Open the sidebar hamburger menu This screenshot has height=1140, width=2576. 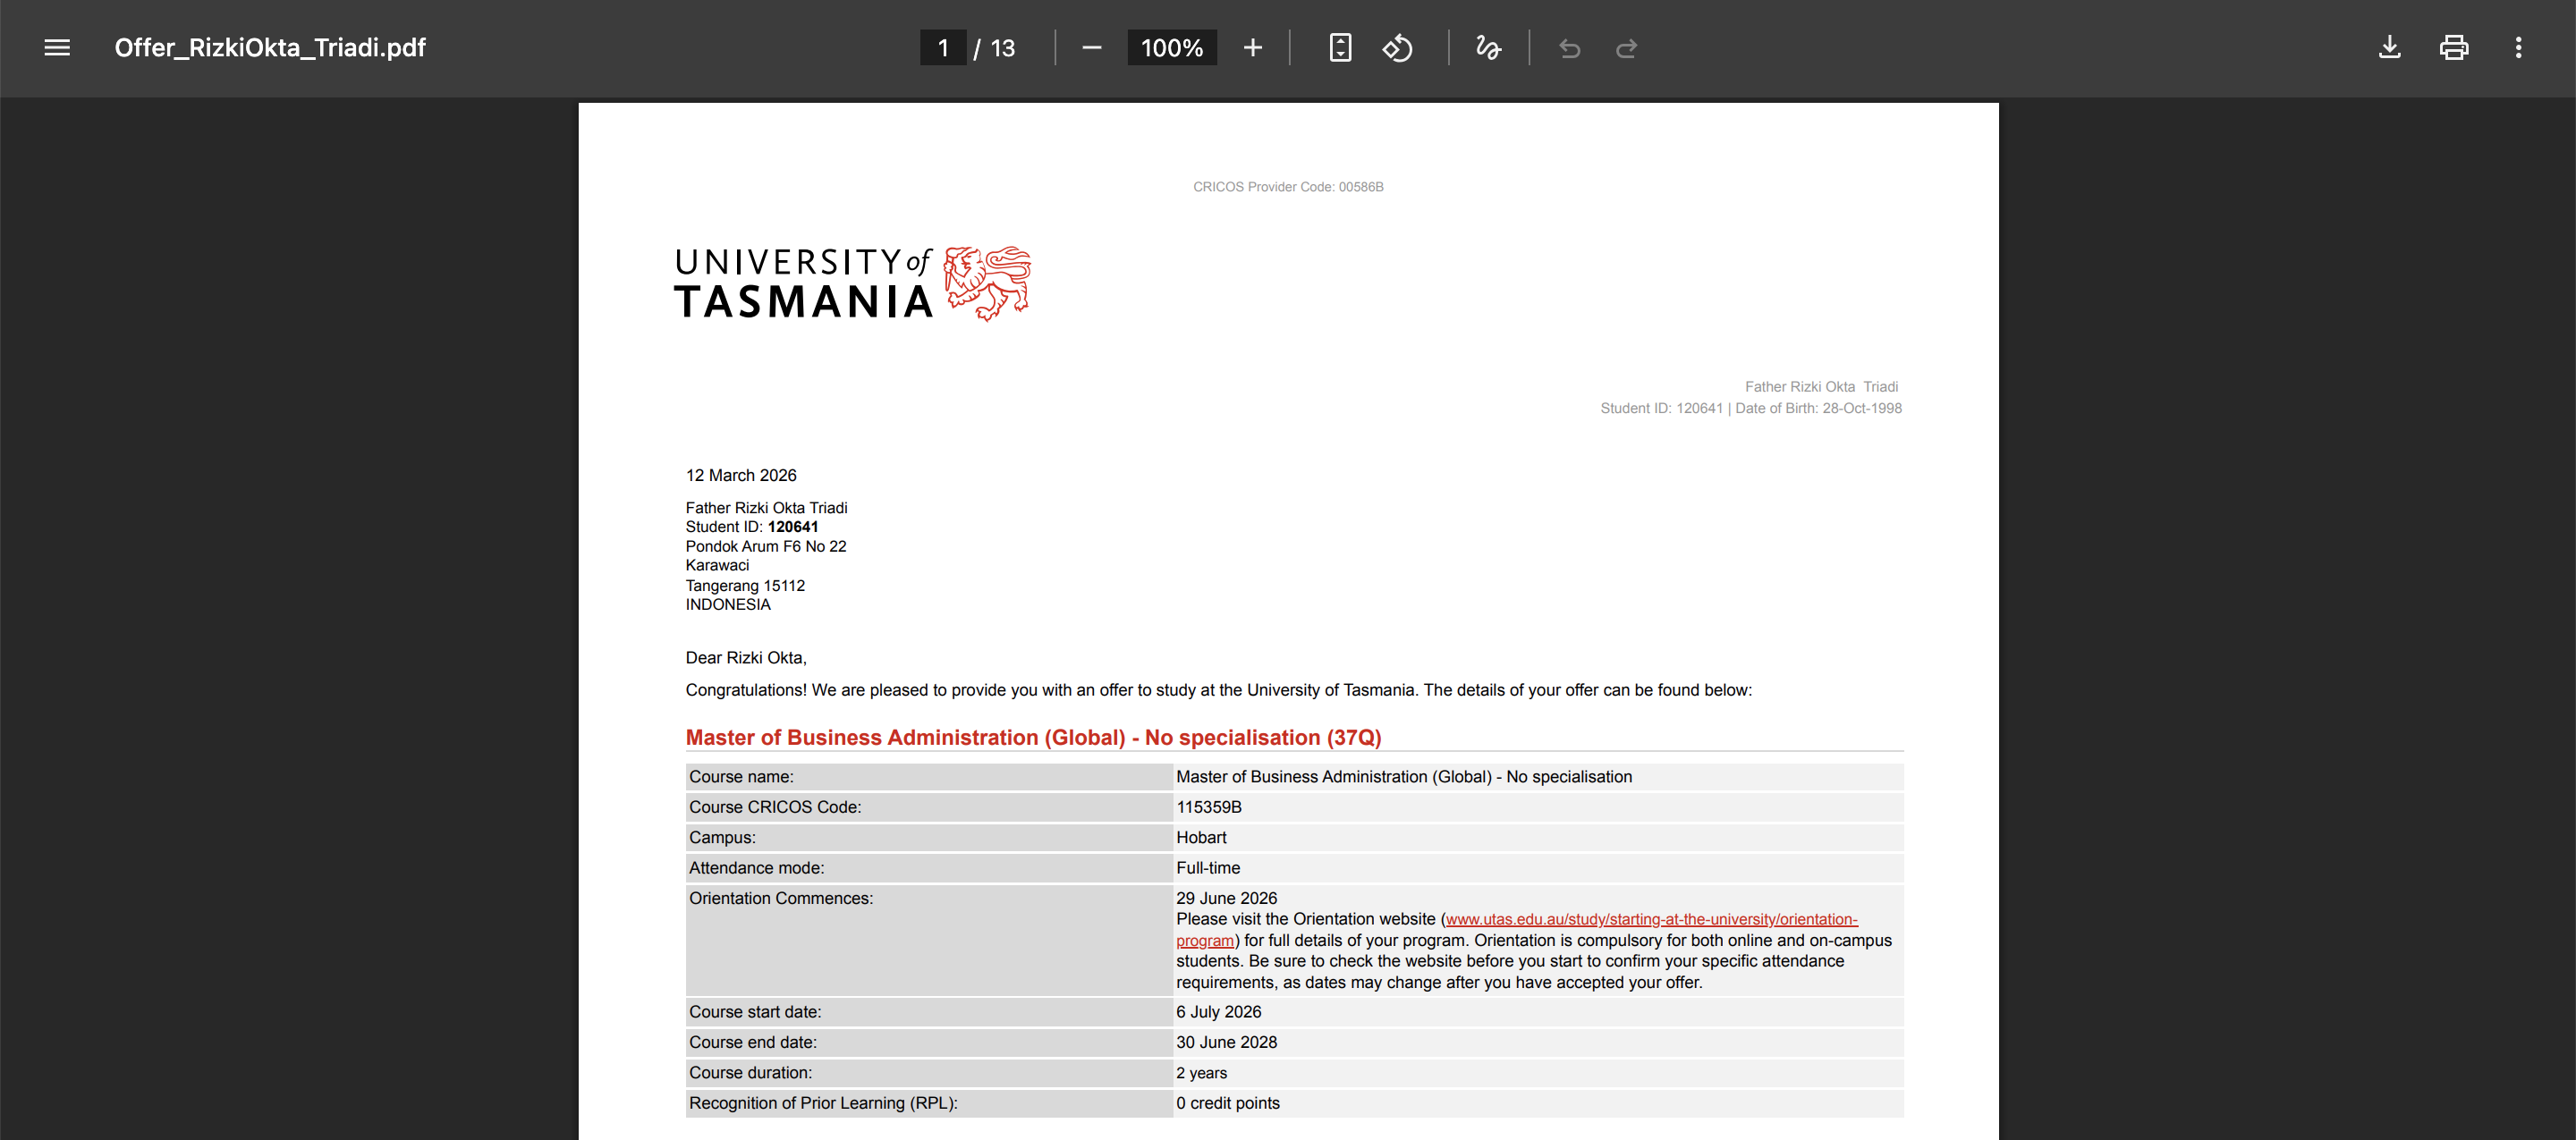click(57, 47)
